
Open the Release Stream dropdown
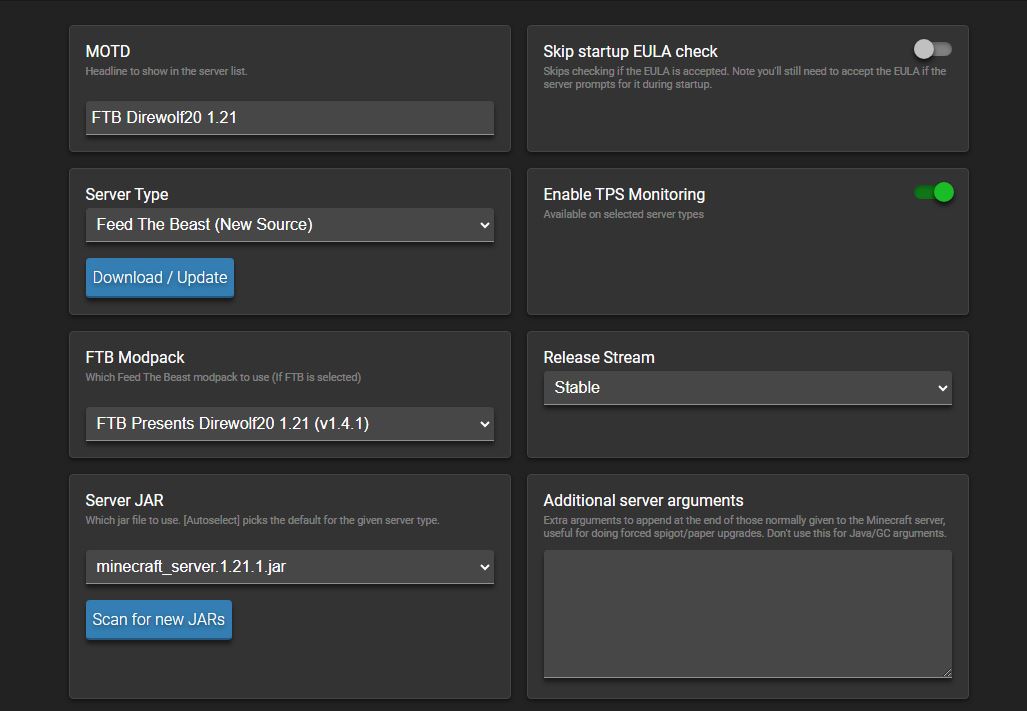(x=747, y=388)
